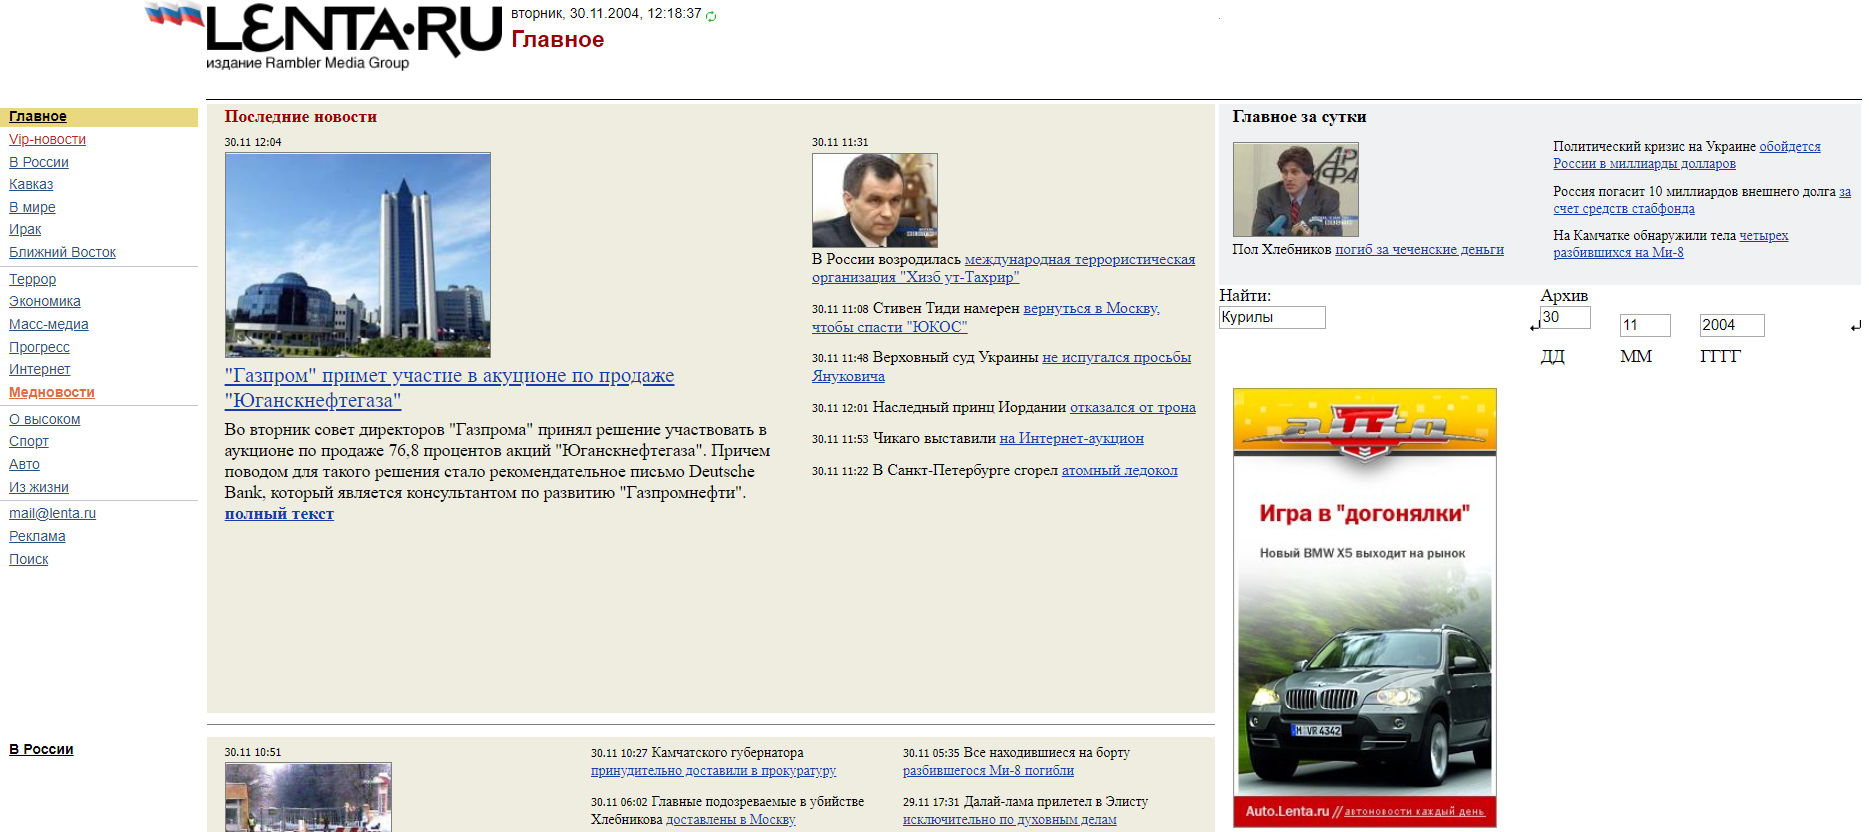Click the red Главное page title
The image size is (1869, 832).
(x=558, y=40)
